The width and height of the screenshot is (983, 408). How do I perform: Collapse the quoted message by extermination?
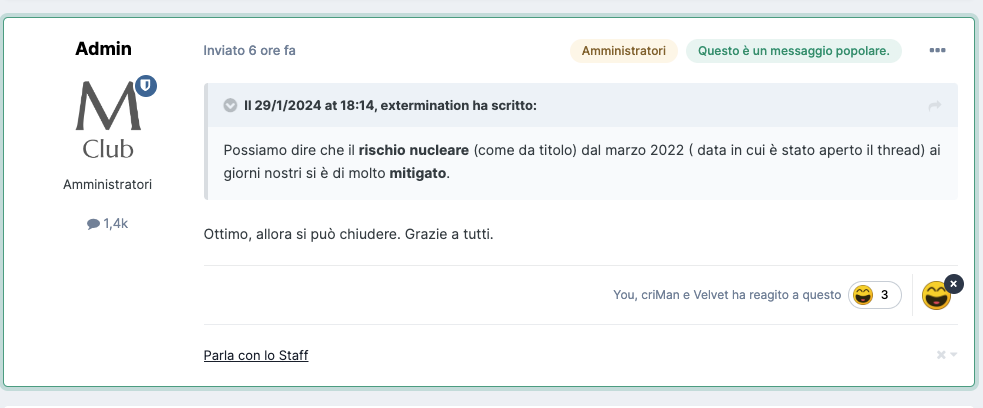point(230,105)
